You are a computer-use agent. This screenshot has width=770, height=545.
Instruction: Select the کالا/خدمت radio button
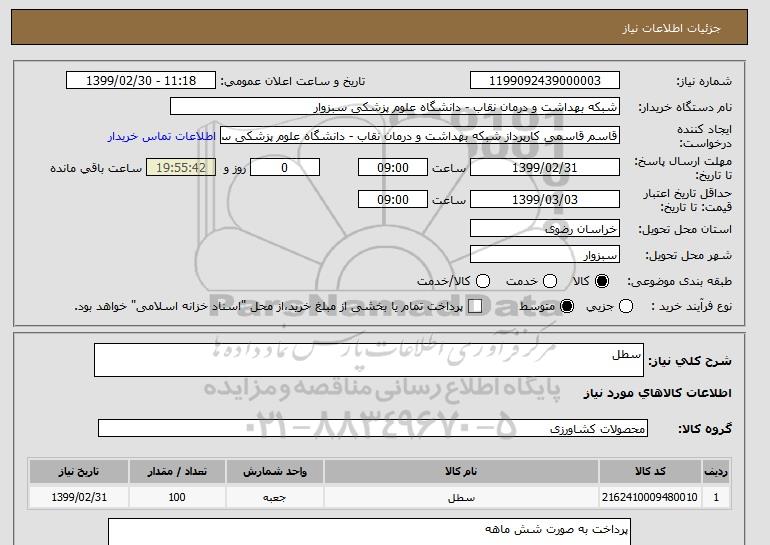483,281
